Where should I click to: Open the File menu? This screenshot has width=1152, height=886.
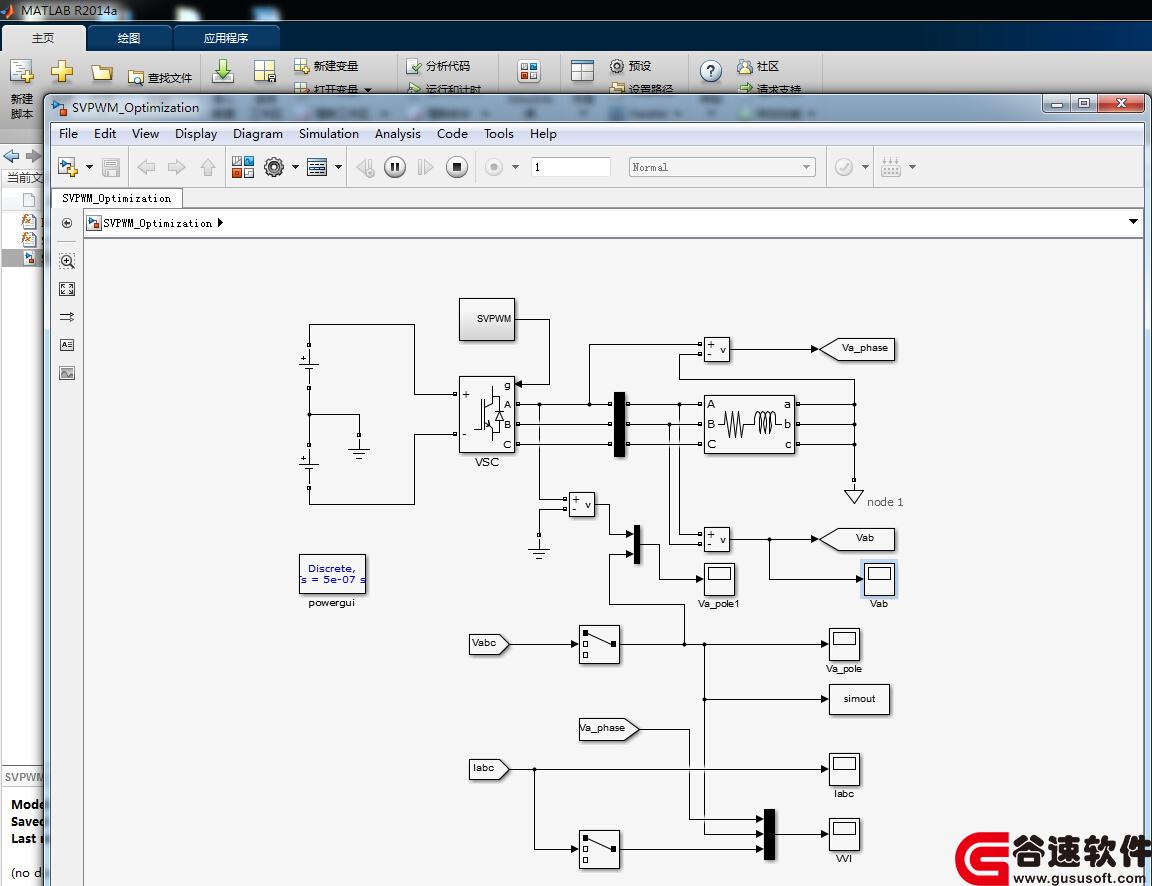[x=68, y=134]
